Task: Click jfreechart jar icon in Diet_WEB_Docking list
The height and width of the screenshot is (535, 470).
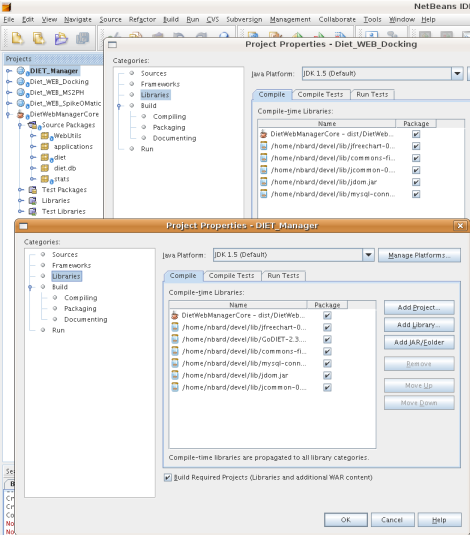Action: click(x=264, y=146)
